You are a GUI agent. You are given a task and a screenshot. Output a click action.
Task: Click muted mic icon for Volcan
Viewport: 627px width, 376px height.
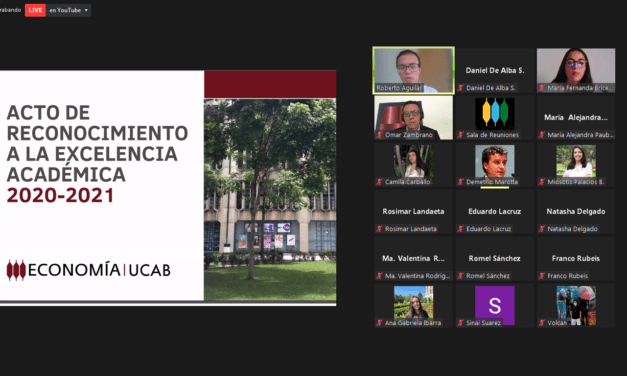coord(542,323)
